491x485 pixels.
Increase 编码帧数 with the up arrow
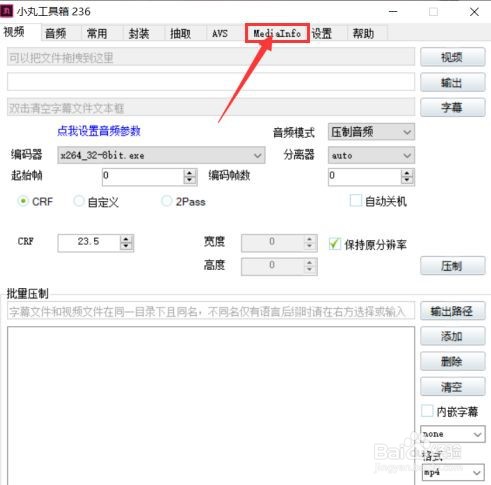(407, 173)
